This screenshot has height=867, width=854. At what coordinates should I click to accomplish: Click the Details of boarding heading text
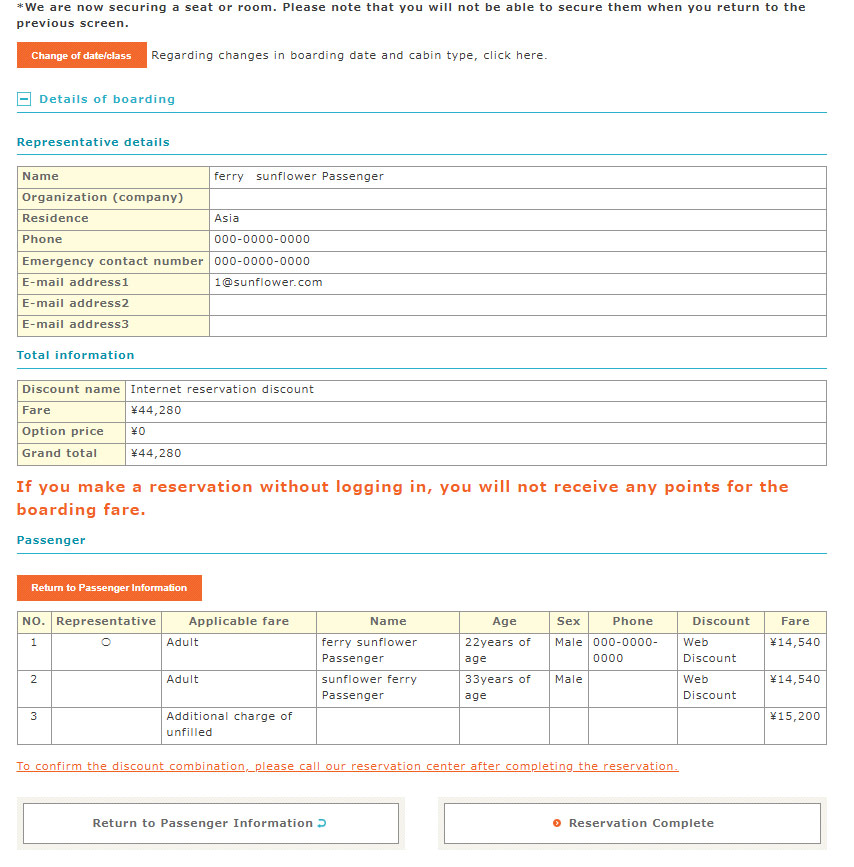(x=107, y=99)
